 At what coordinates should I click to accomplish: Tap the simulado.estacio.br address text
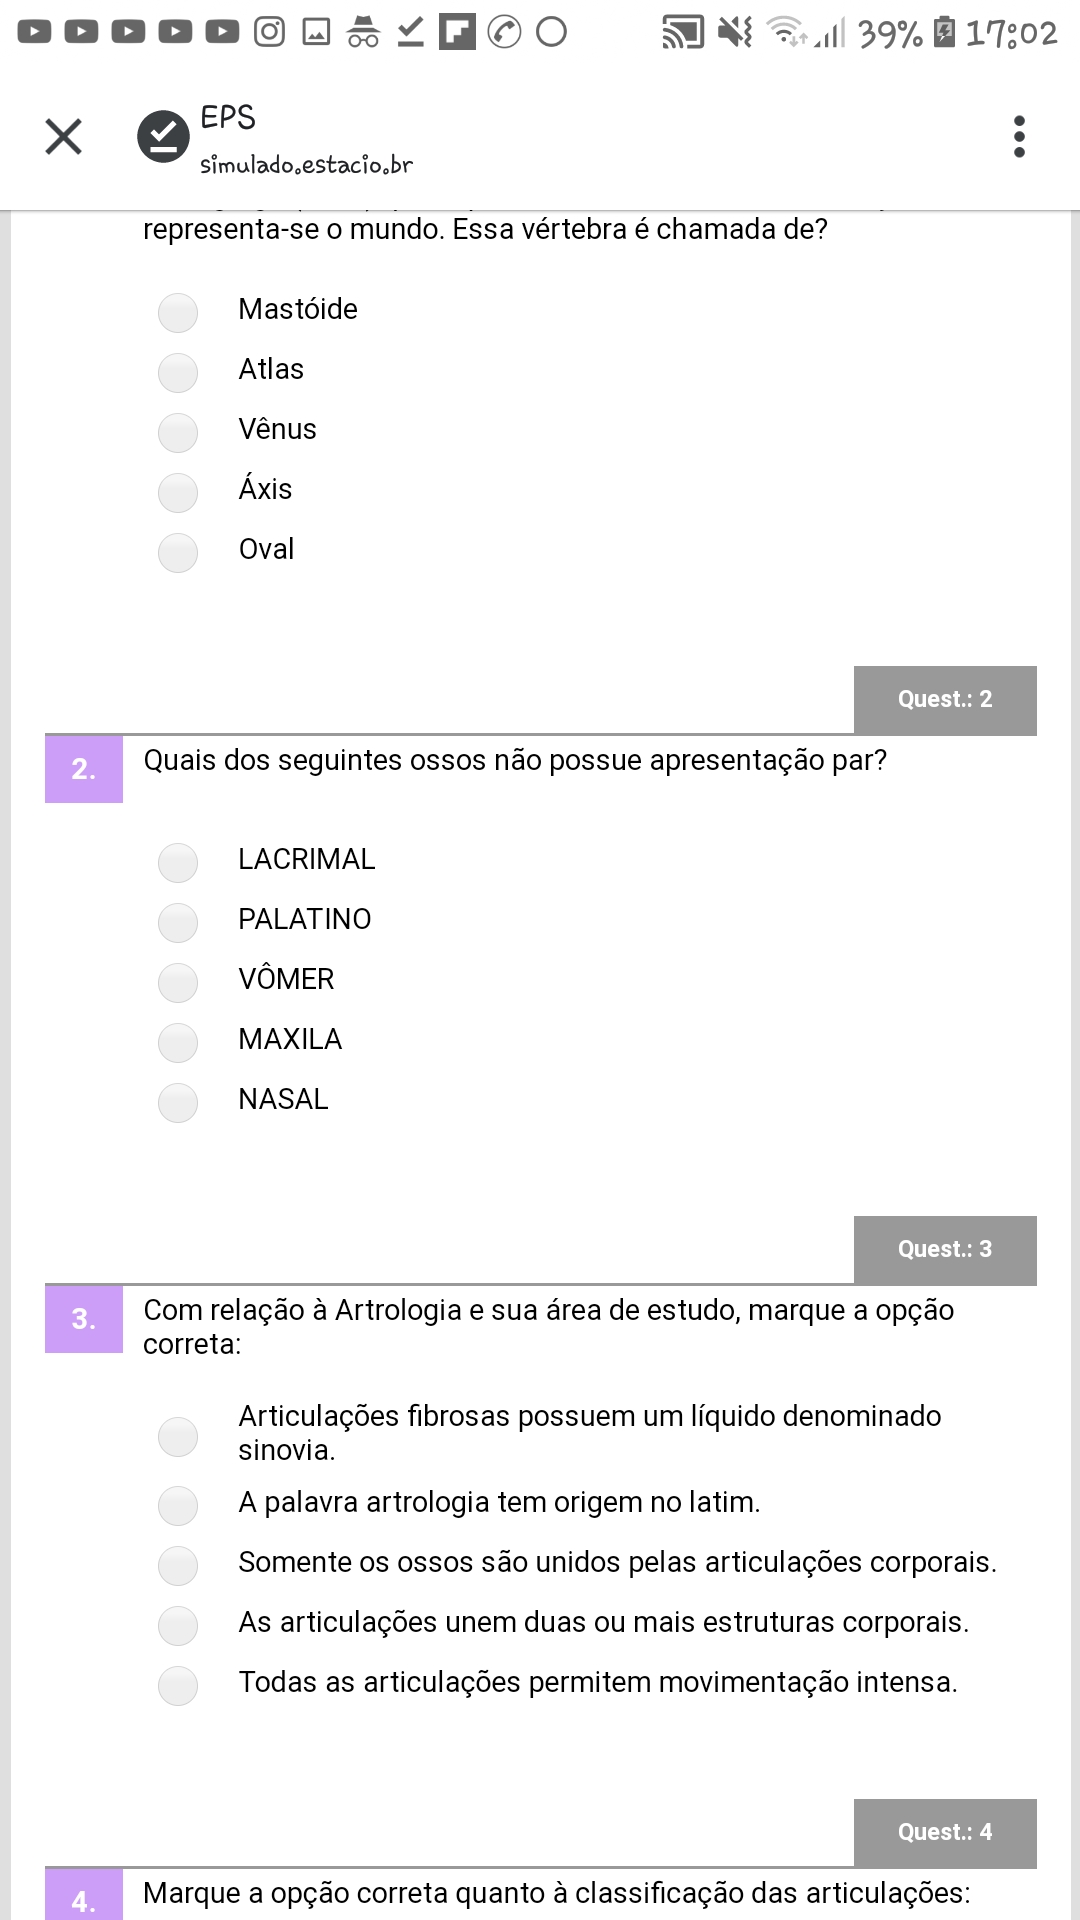pyautogui.click(x=306, y=165)
